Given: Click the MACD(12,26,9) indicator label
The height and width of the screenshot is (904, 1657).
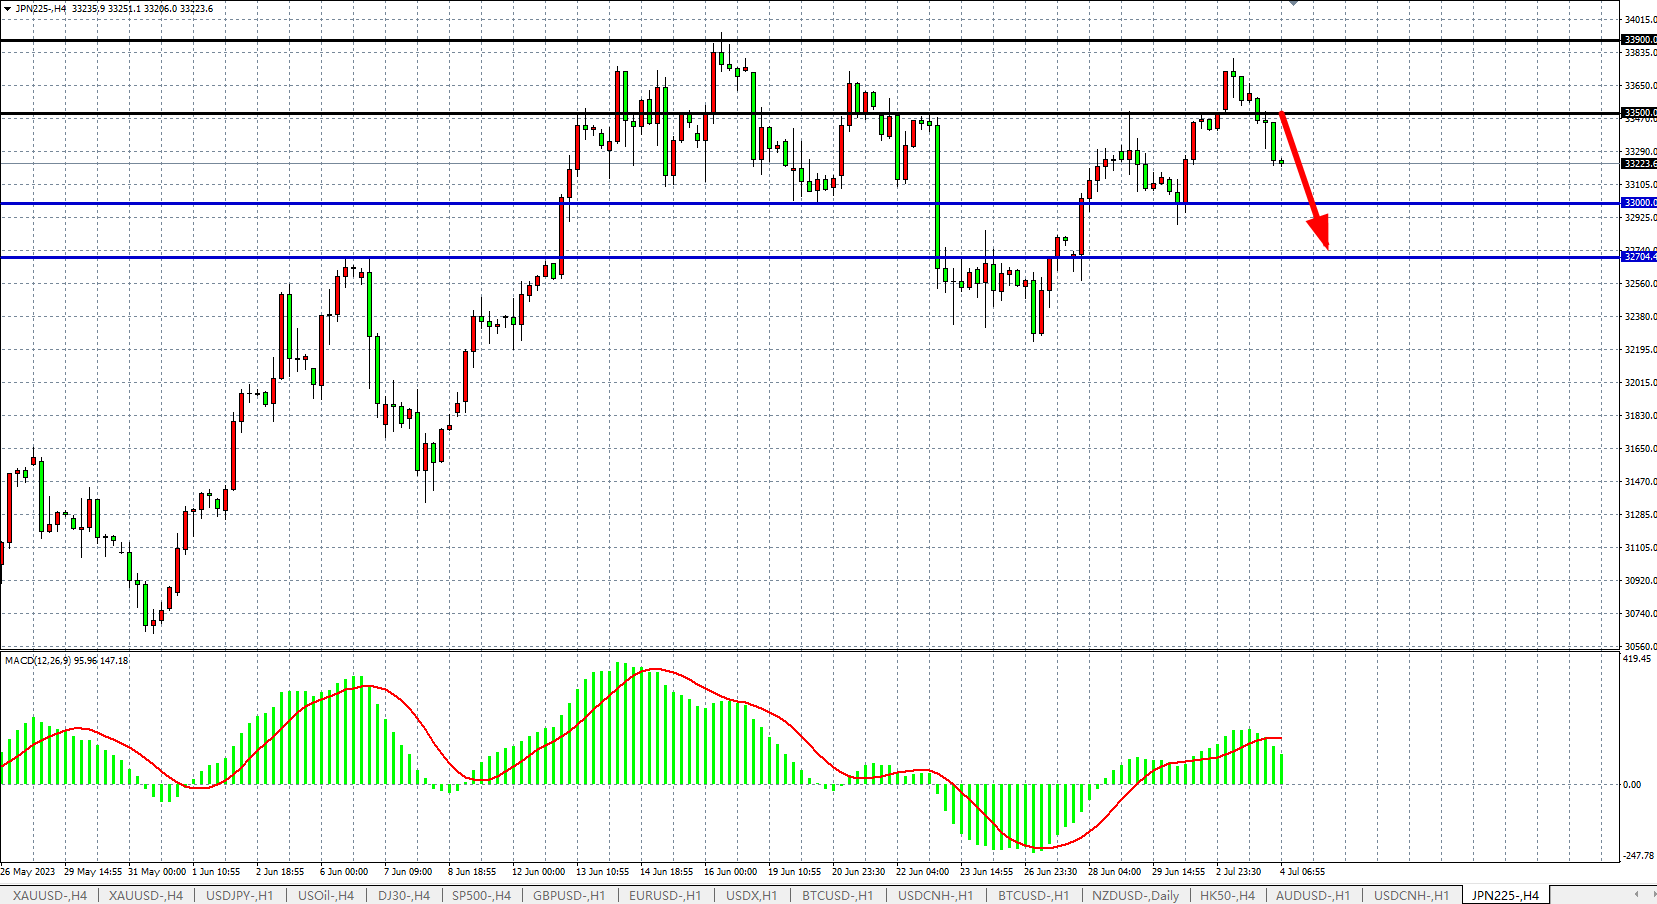Looking at the screenshot, I should pyautogui.click(x=66, y=661).
